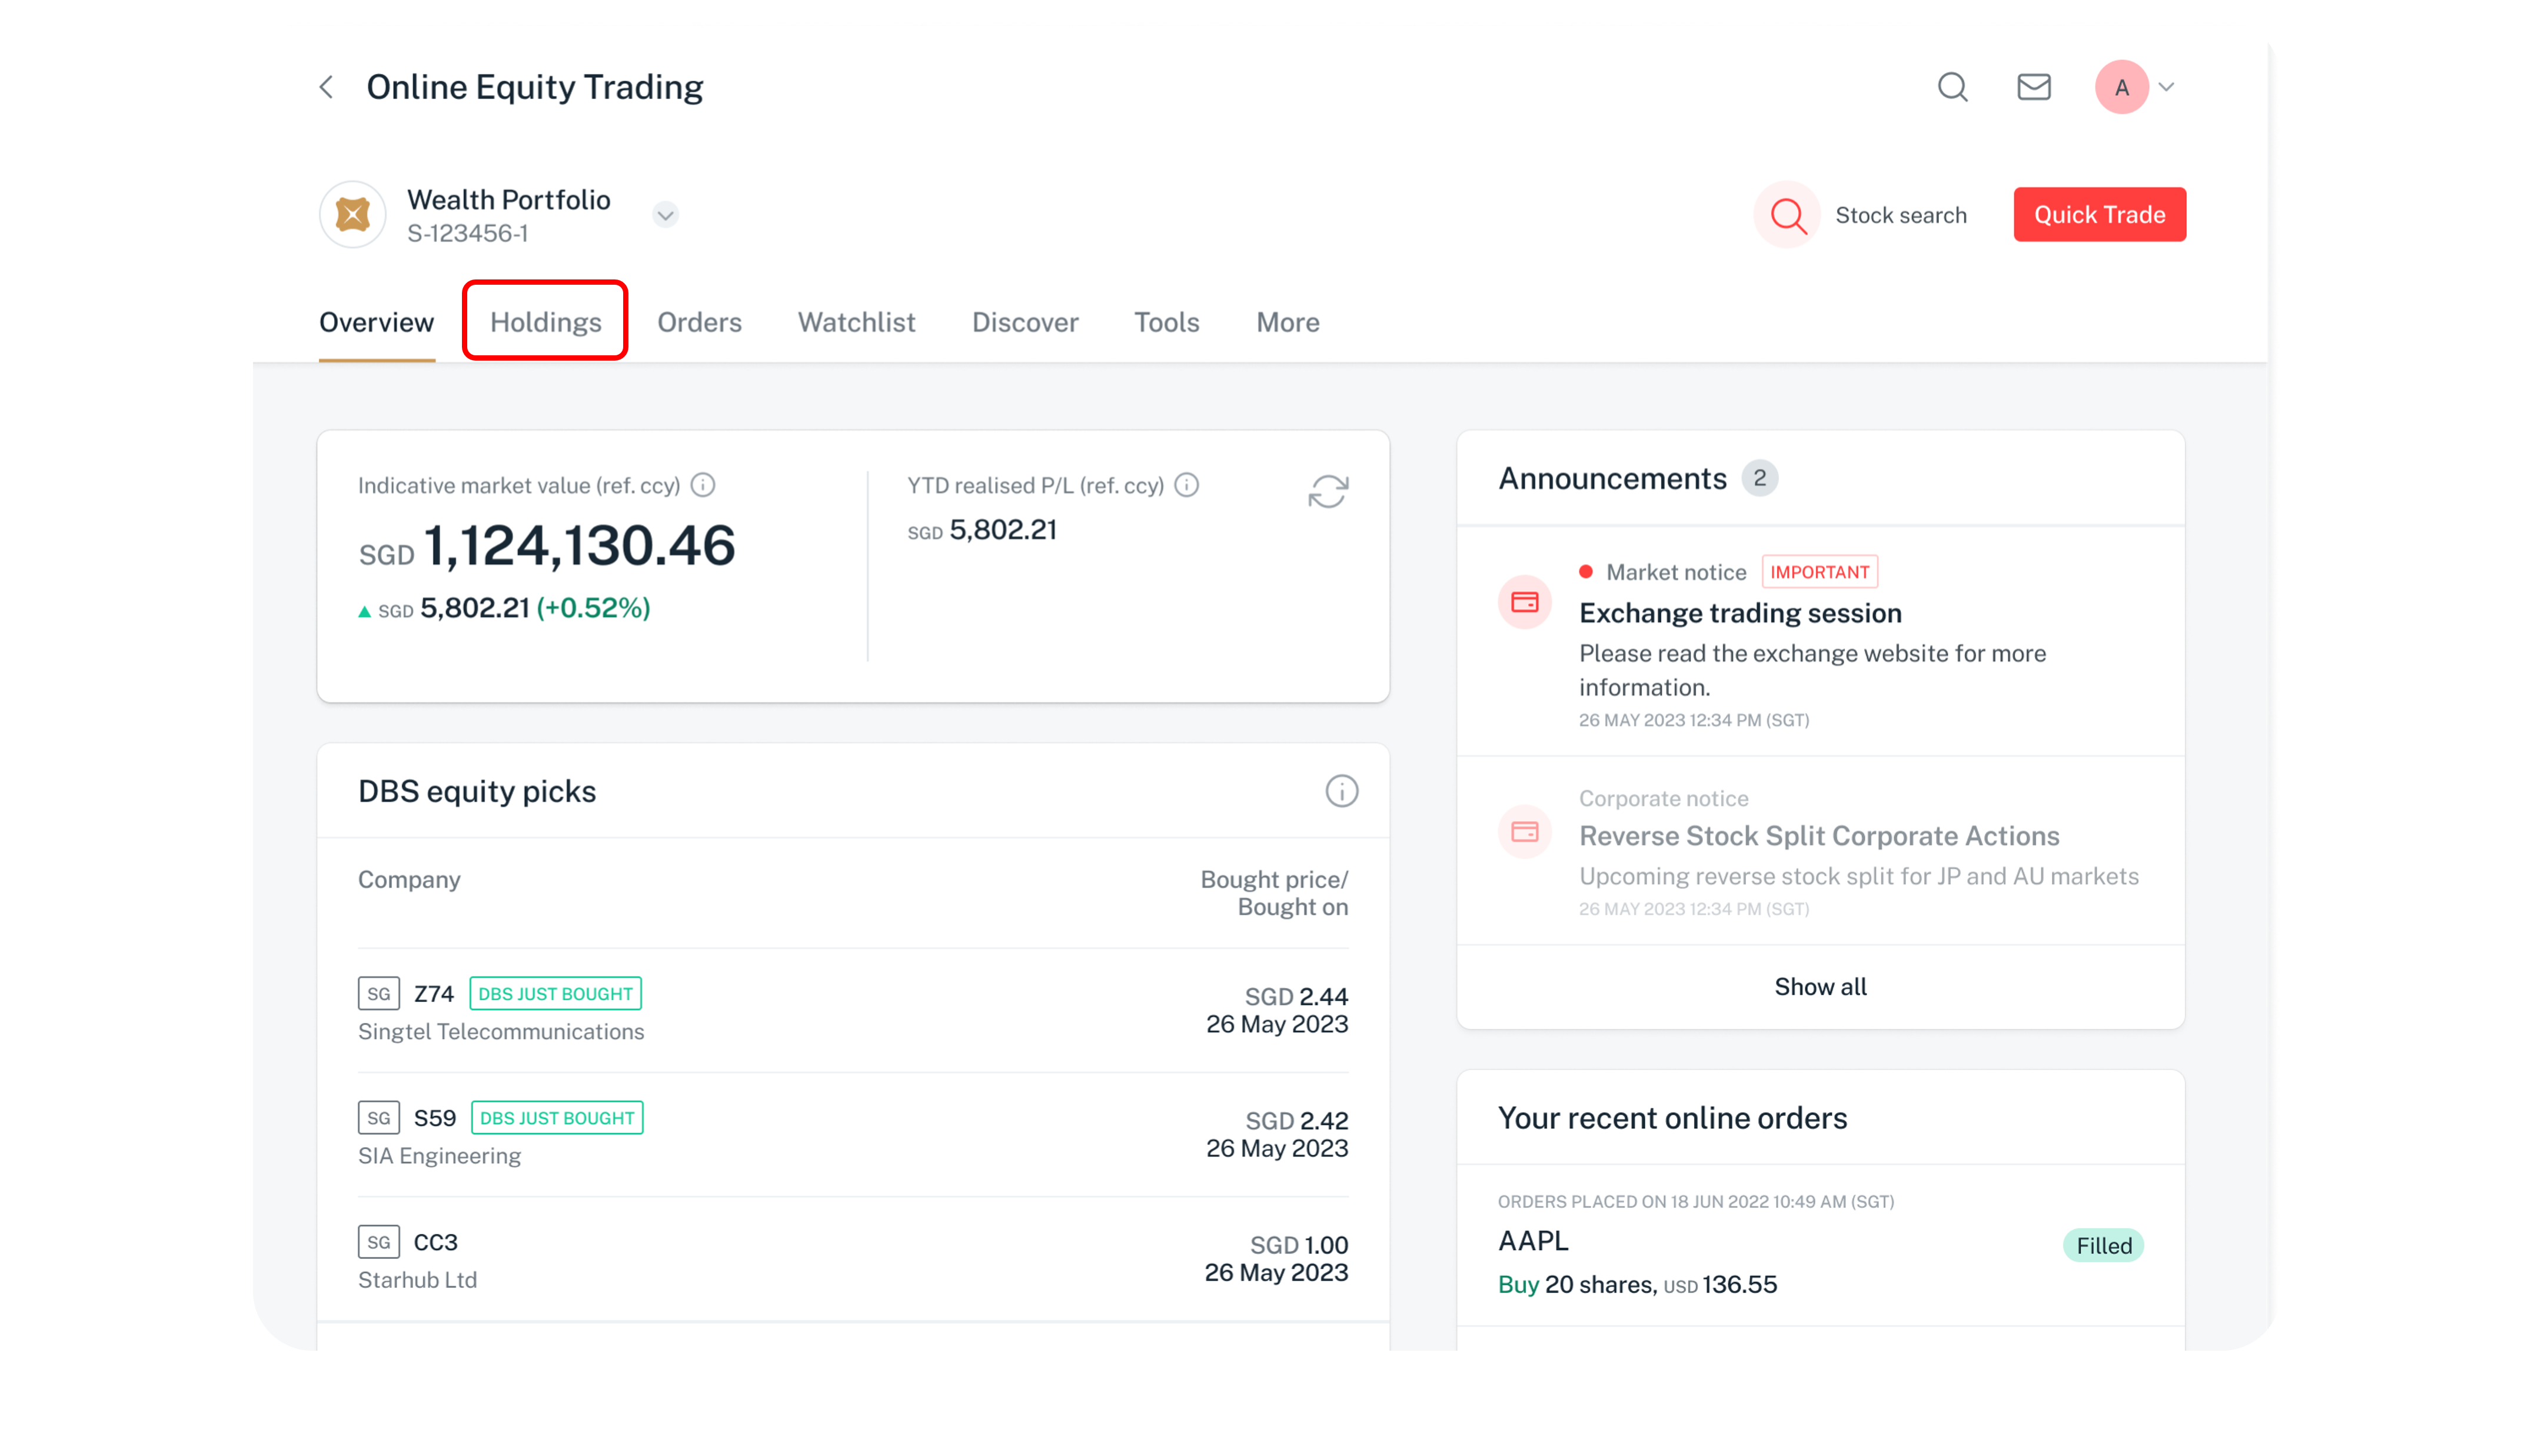Open the More tab
The width and height of the screenshot is (2528, 1456).
[x=1287, y=322]
